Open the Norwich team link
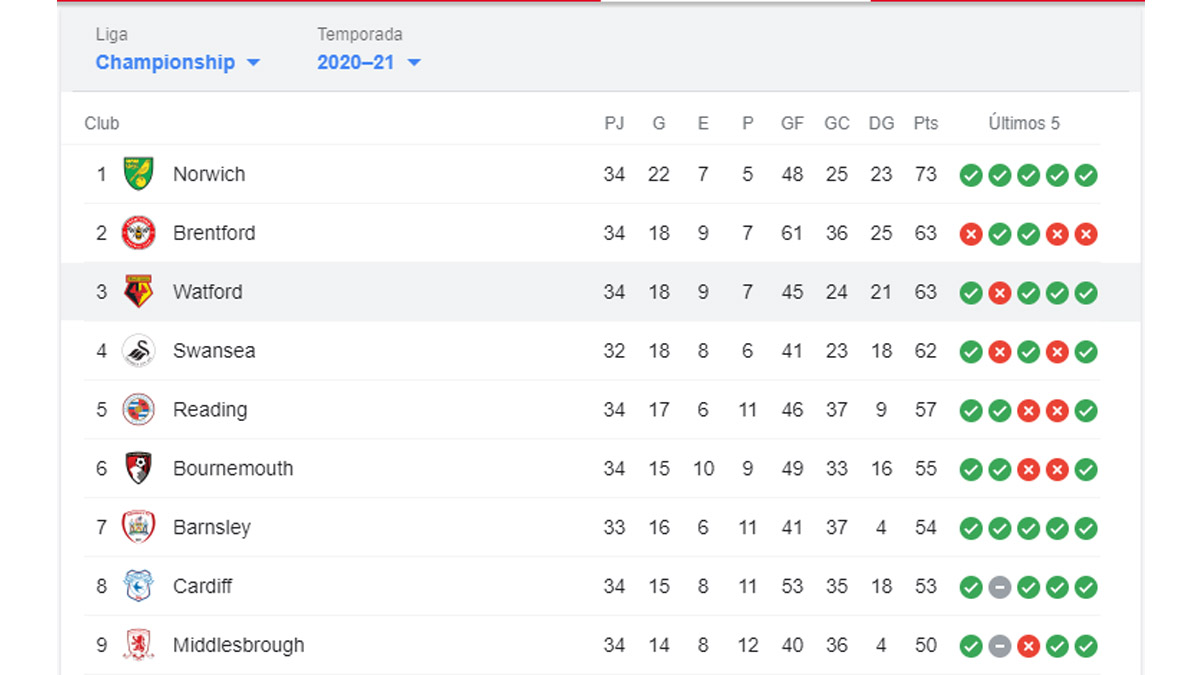The height and width of the screenshot is (675, 1201). (209, 174)
